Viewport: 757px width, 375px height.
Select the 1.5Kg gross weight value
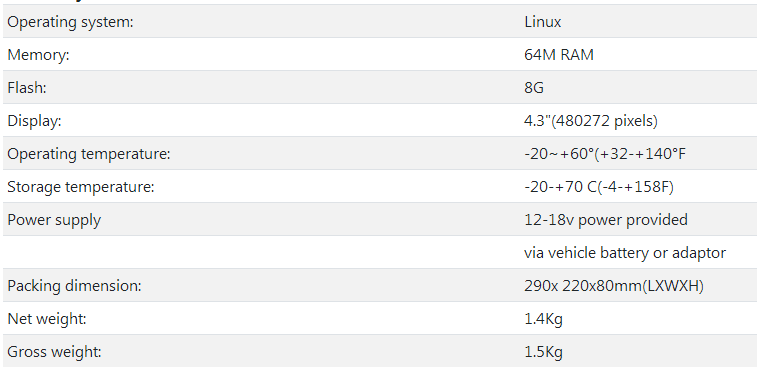click(x=543, y=352)
